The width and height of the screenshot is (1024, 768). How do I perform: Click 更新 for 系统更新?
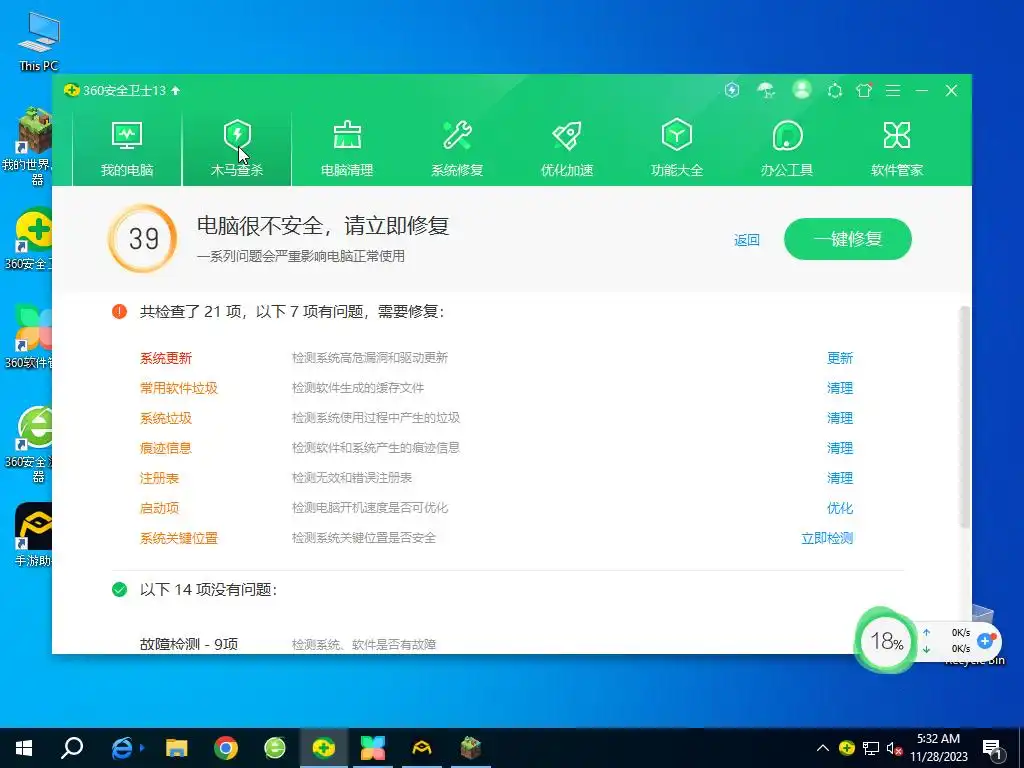[x=840, y=358]
